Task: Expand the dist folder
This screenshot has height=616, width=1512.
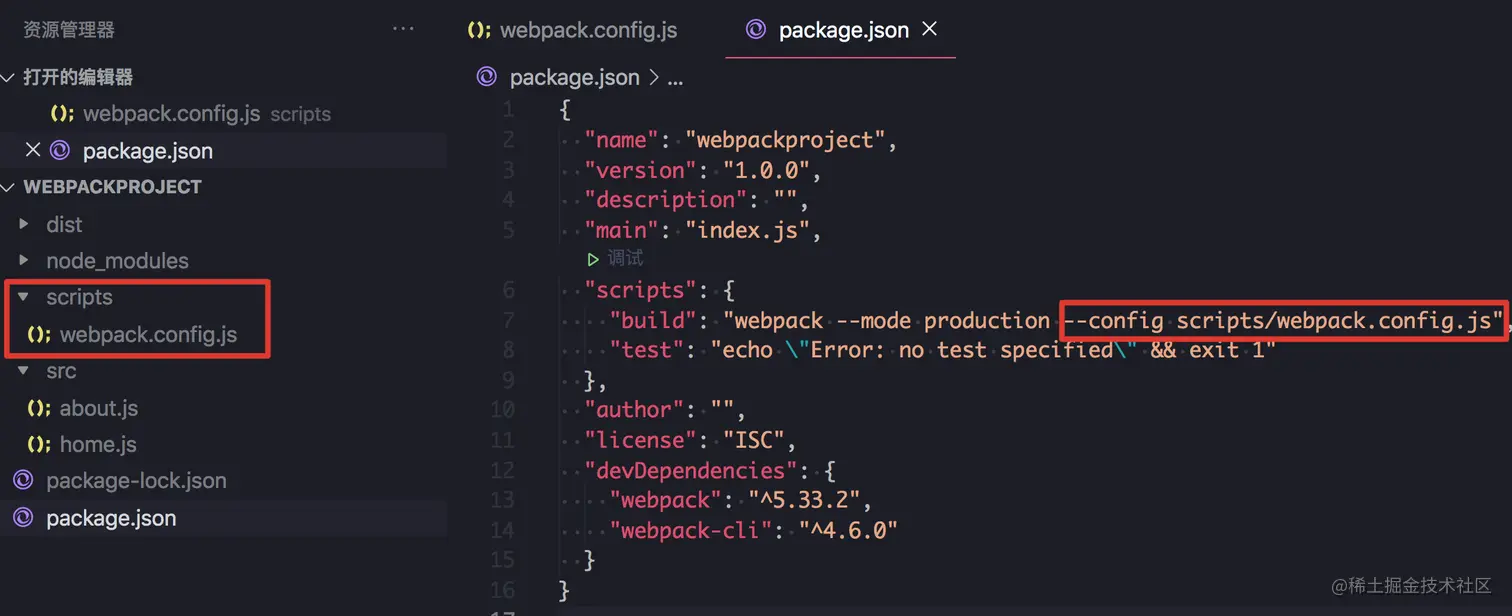Action: click(24, 224)
